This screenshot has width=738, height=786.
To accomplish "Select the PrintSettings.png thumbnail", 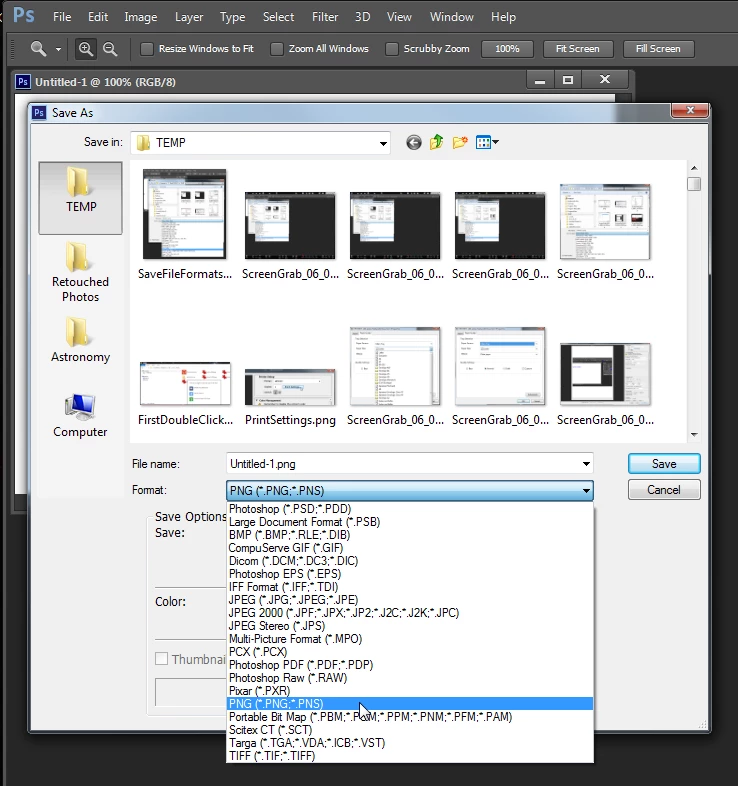I will [x=290, y=397].
